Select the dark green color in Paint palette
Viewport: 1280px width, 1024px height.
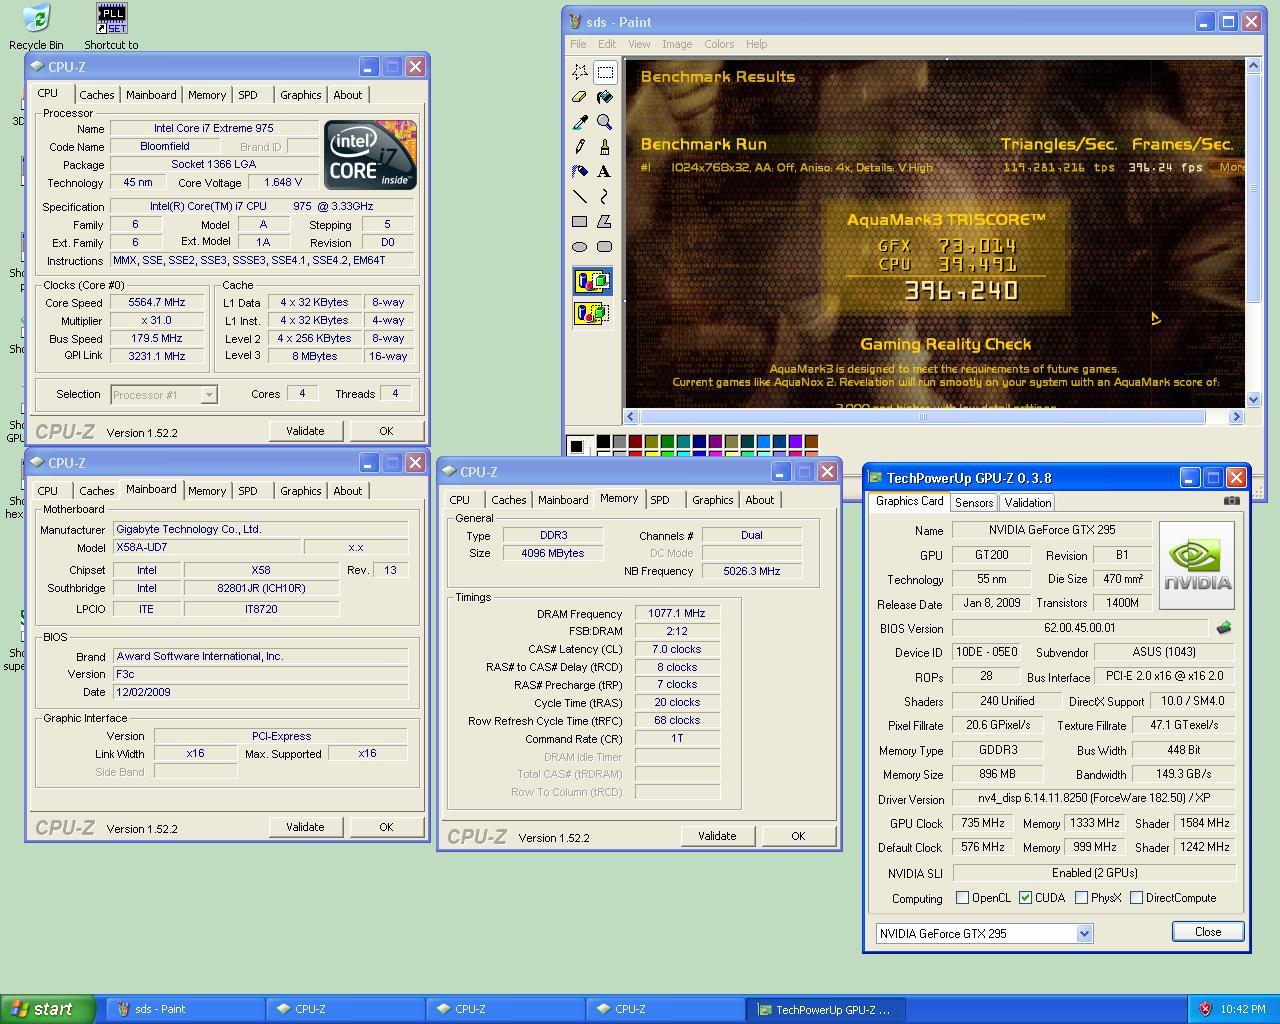[667, 441]
